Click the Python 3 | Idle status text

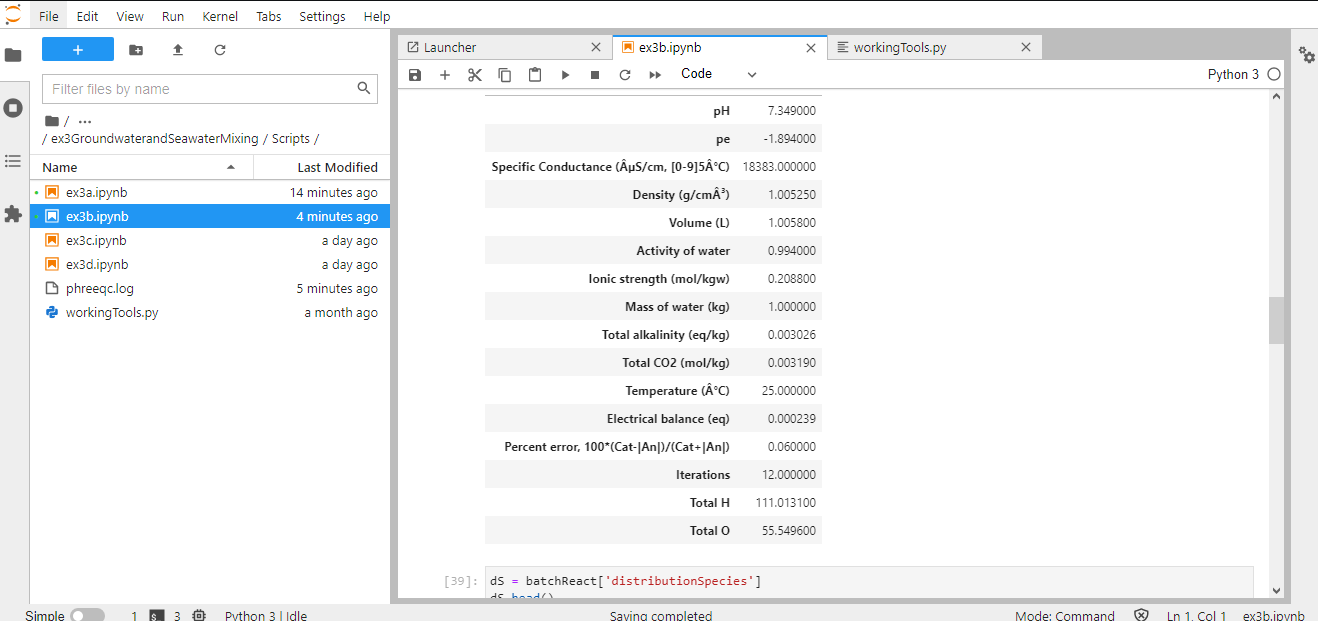(266, 615)
